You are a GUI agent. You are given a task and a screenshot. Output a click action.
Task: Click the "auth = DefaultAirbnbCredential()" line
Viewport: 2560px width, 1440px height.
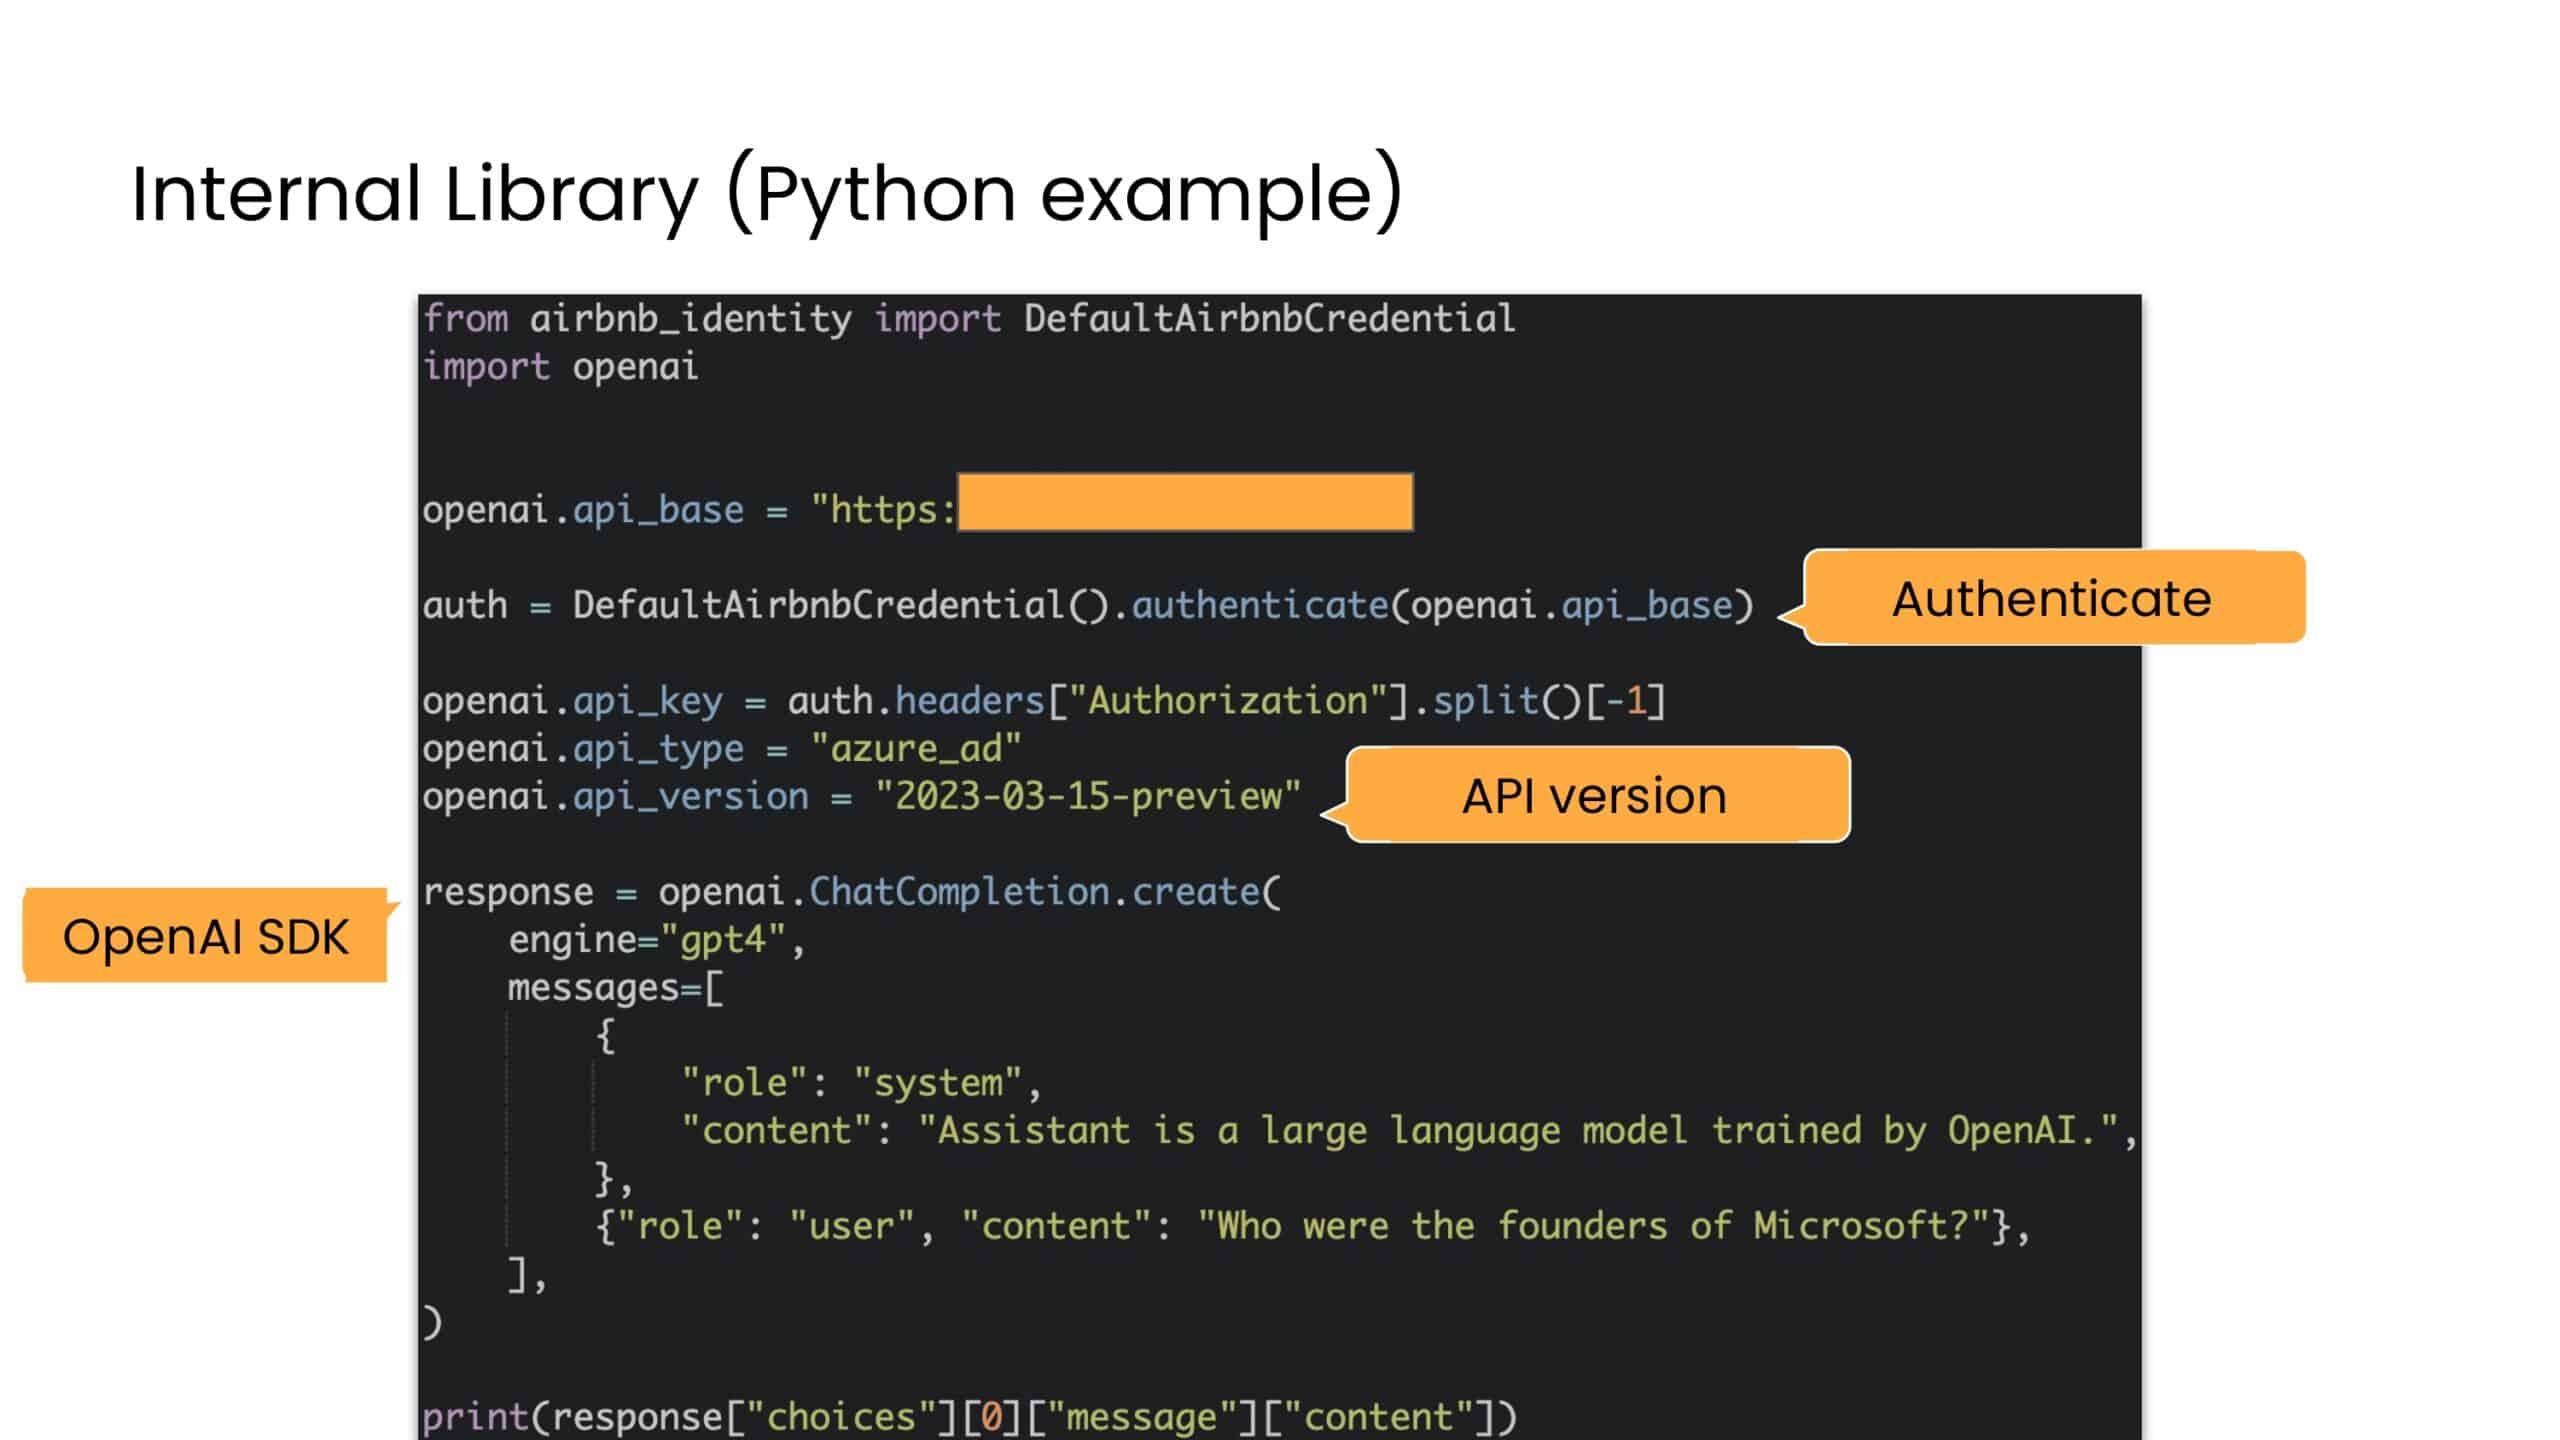(x=1088, y=606)
